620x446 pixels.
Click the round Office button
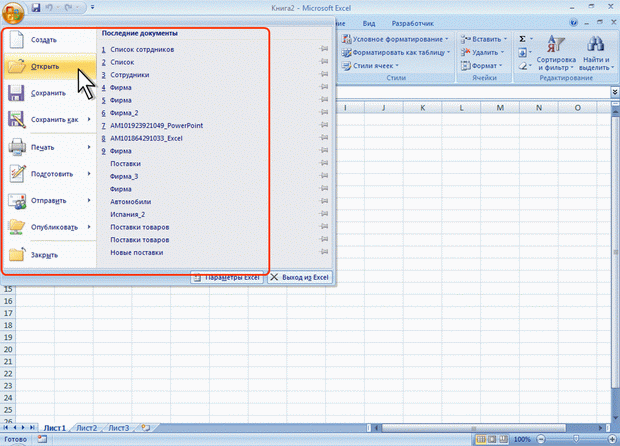click(13, 12)
